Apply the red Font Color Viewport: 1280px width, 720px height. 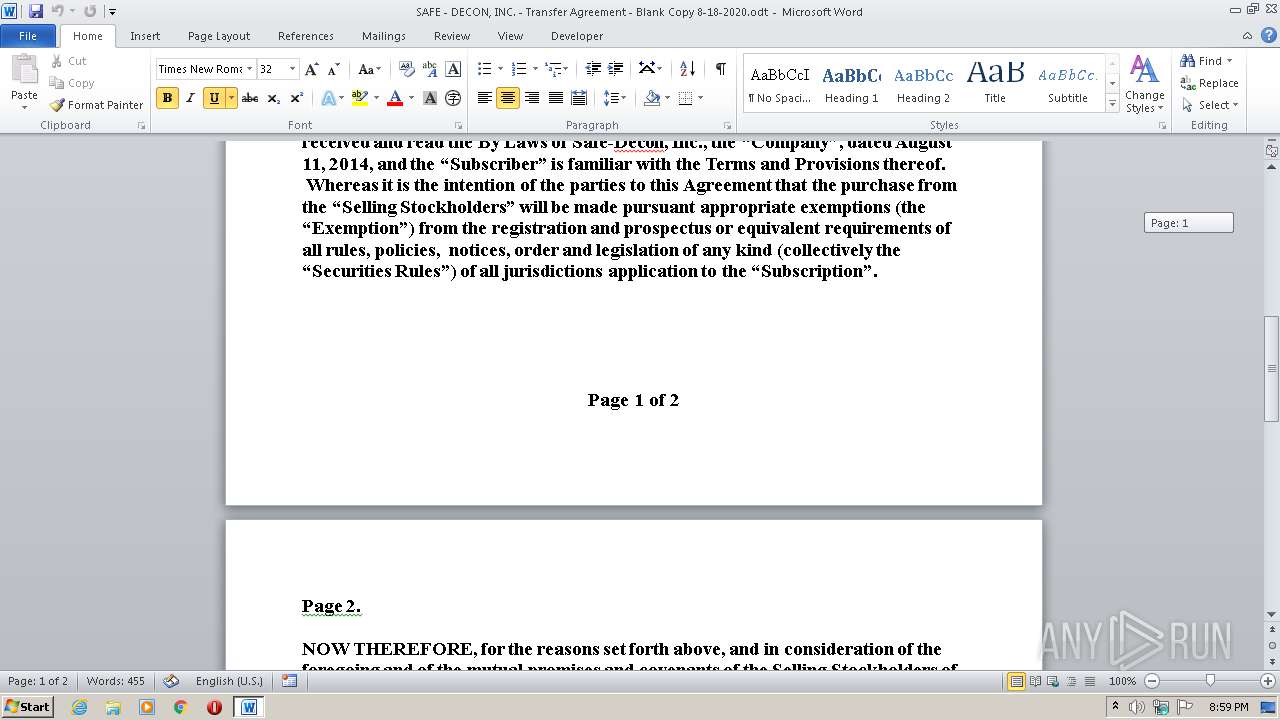coord(395,98)
